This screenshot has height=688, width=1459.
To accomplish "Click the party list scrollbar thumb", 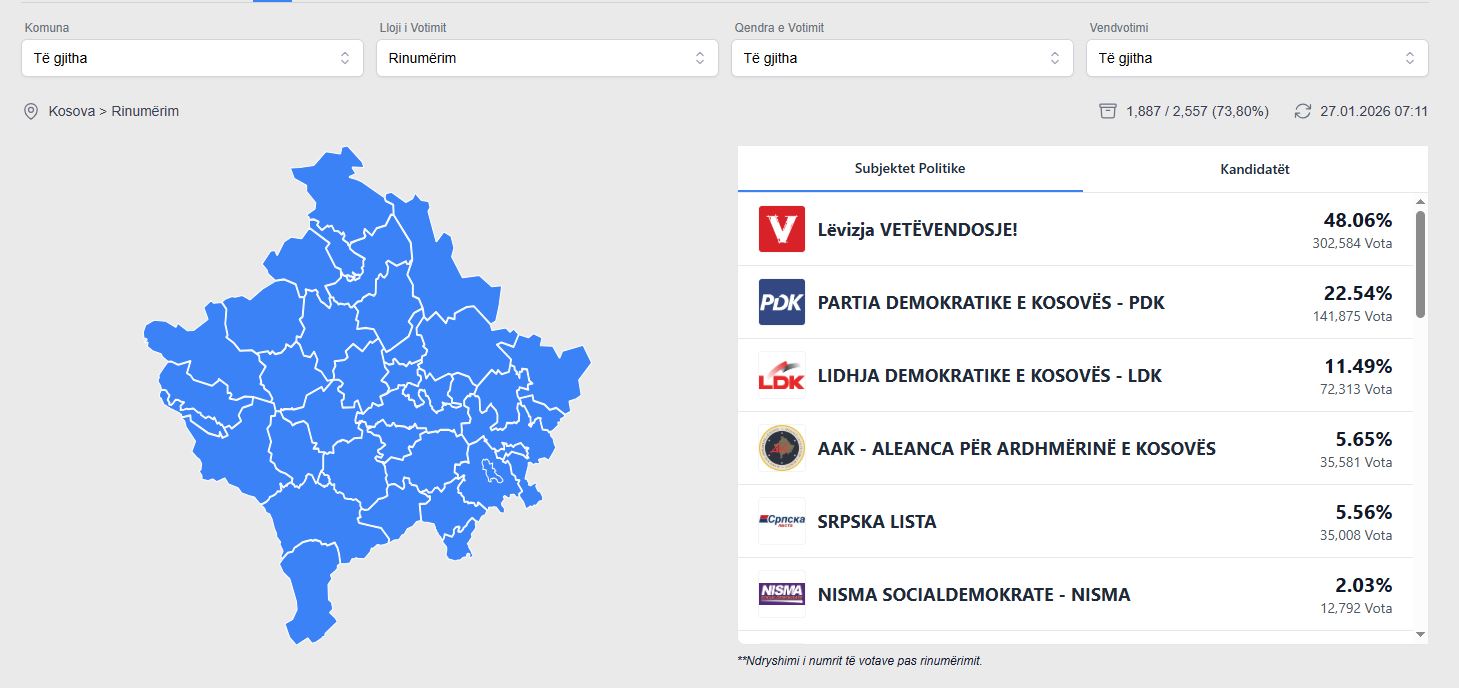I will (1420, 263).
